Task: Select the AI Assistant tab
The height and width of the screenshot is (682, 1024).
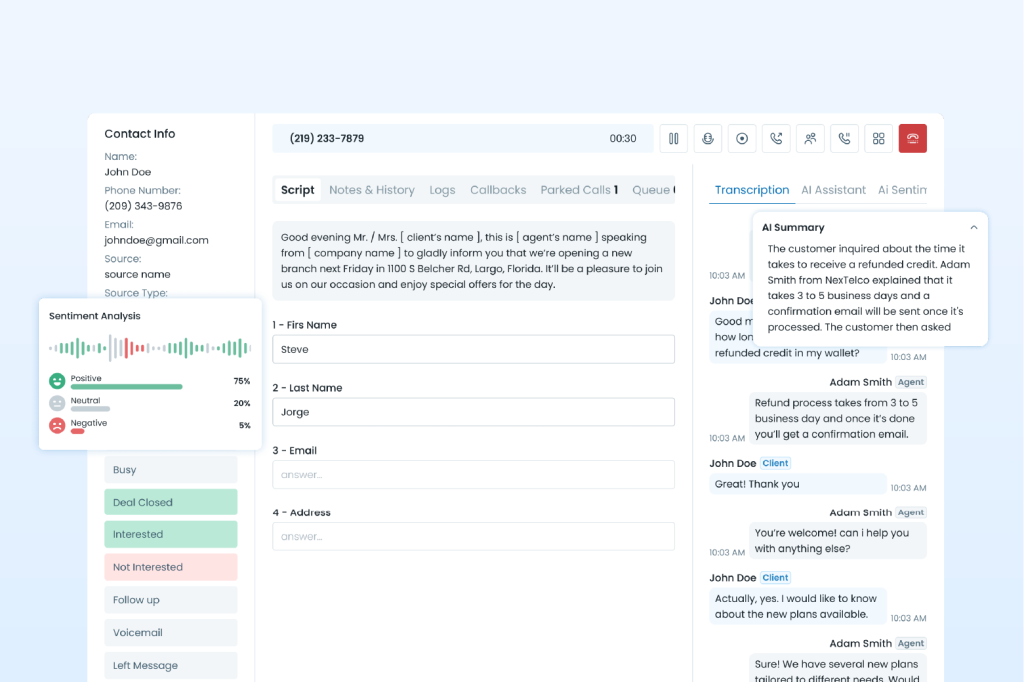Action: (833, 190)
